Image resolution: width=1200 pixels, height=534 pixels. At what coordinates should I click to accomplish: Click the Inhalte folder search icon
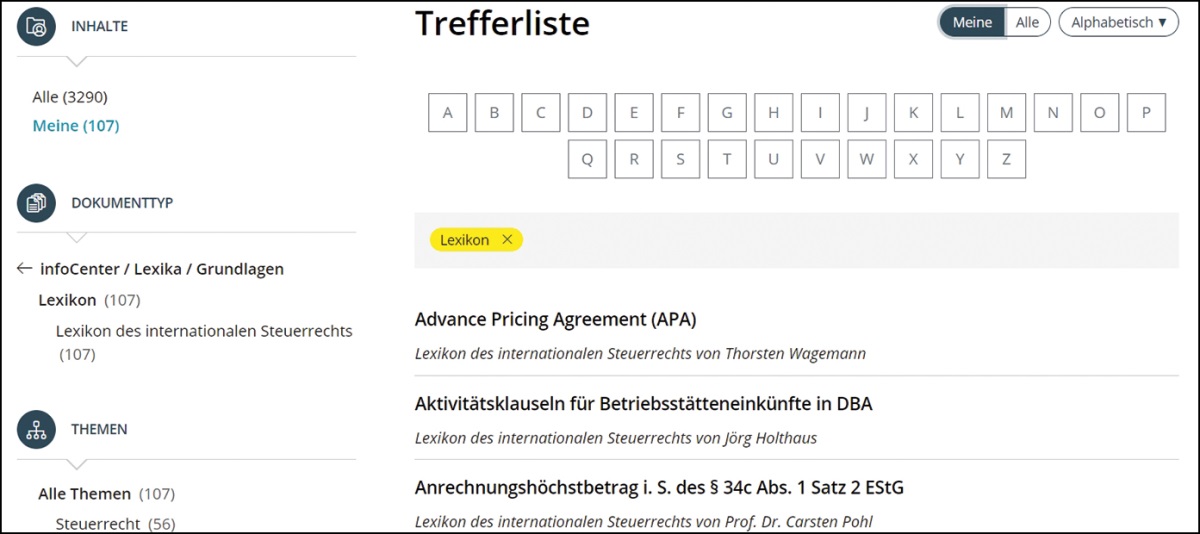[37, 27]
